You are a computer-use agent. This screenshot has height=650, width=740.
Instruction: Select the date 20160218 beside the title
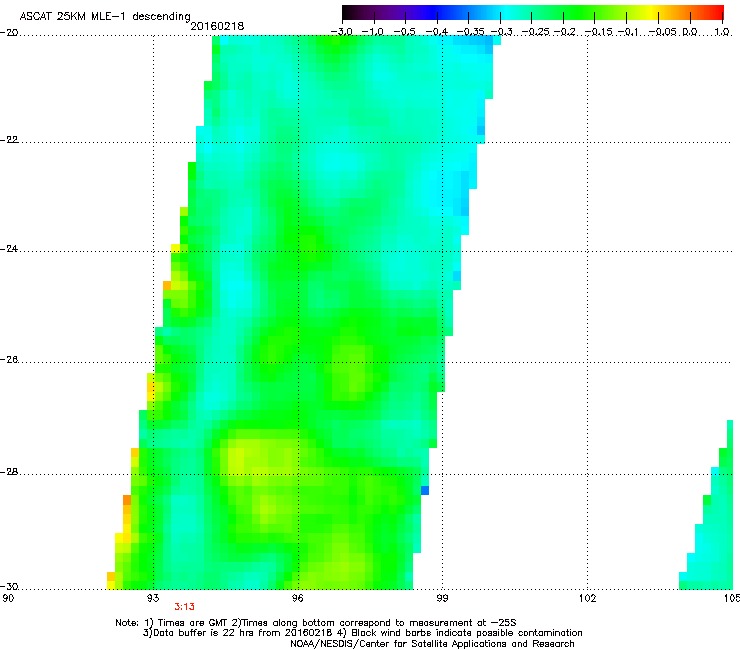[217, 26]
